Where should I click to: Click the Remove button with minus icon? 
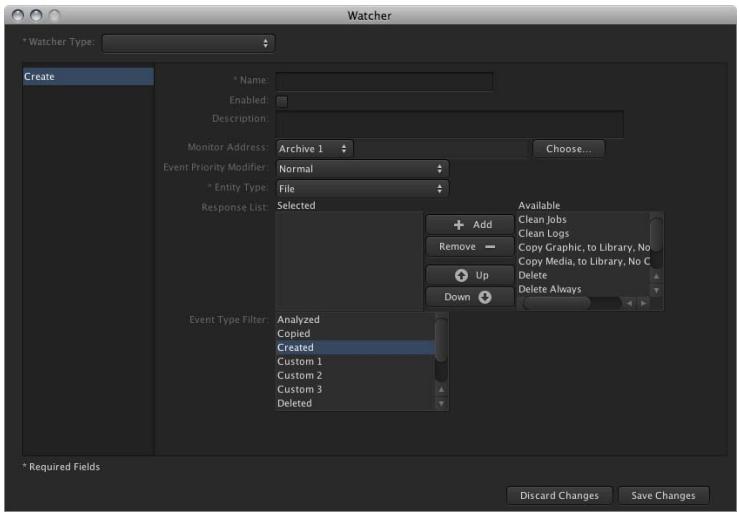470,246
